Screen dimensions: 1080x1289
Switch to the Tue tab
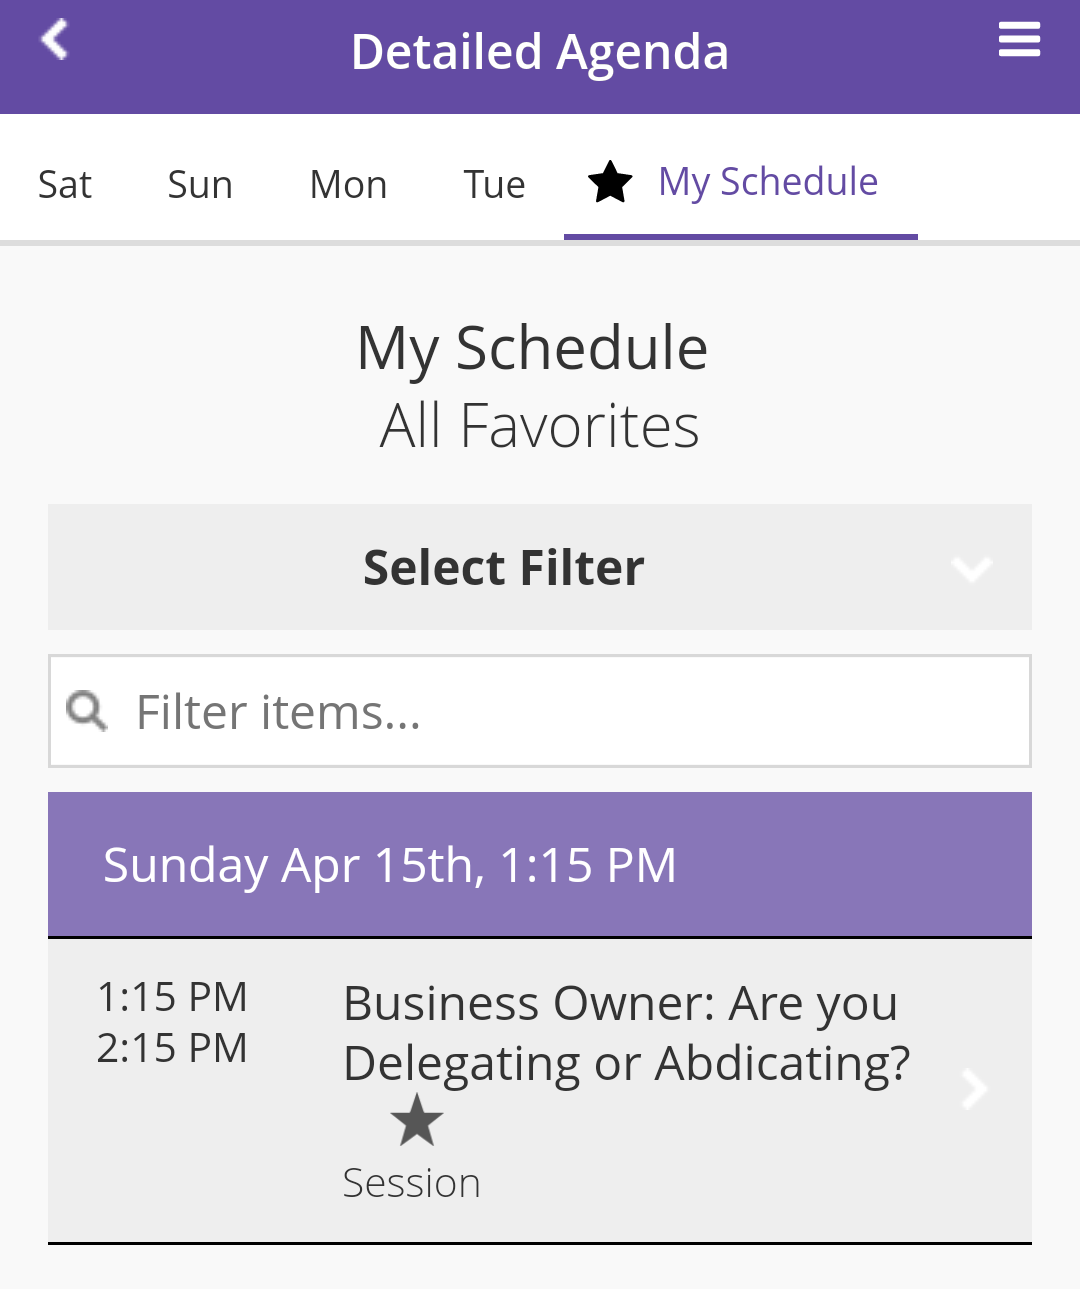click(x=494, y=185)
